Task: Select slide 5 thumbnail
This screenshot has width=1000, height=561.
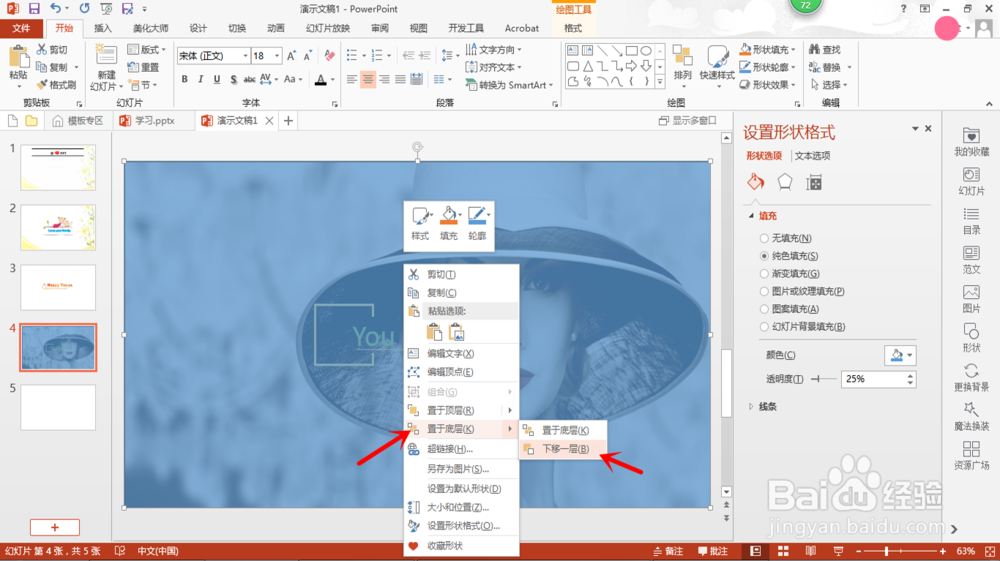Action: click(x=58, y=407)
